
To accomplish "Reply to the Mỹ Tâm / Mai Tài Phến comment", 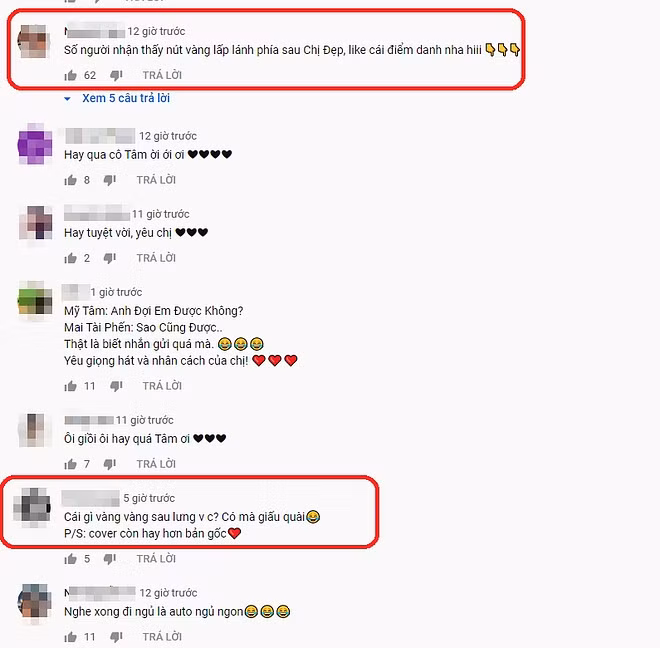I will click(162, 386).
